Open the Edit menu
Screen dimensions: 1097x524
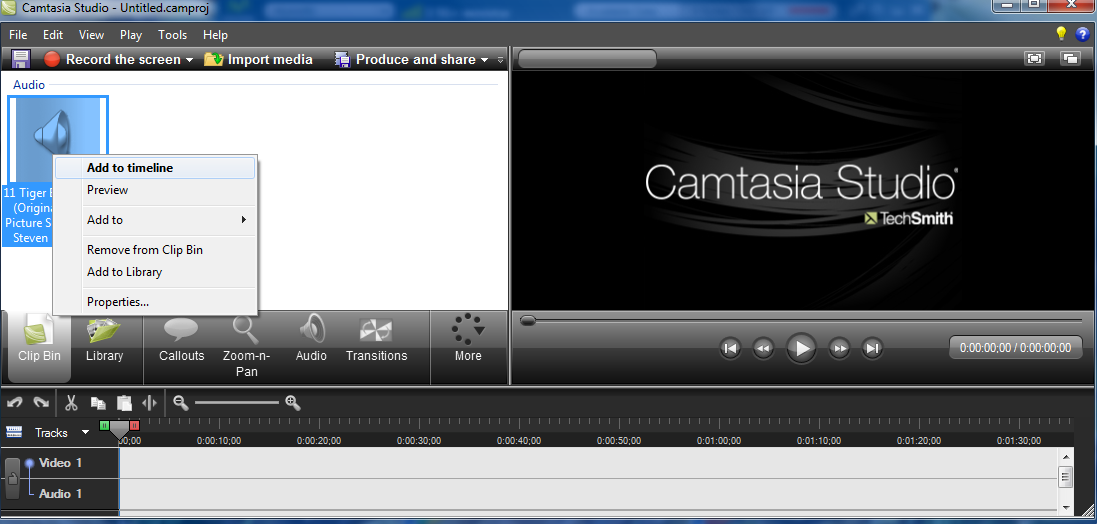pyautogui.click(x=52, y=34)
